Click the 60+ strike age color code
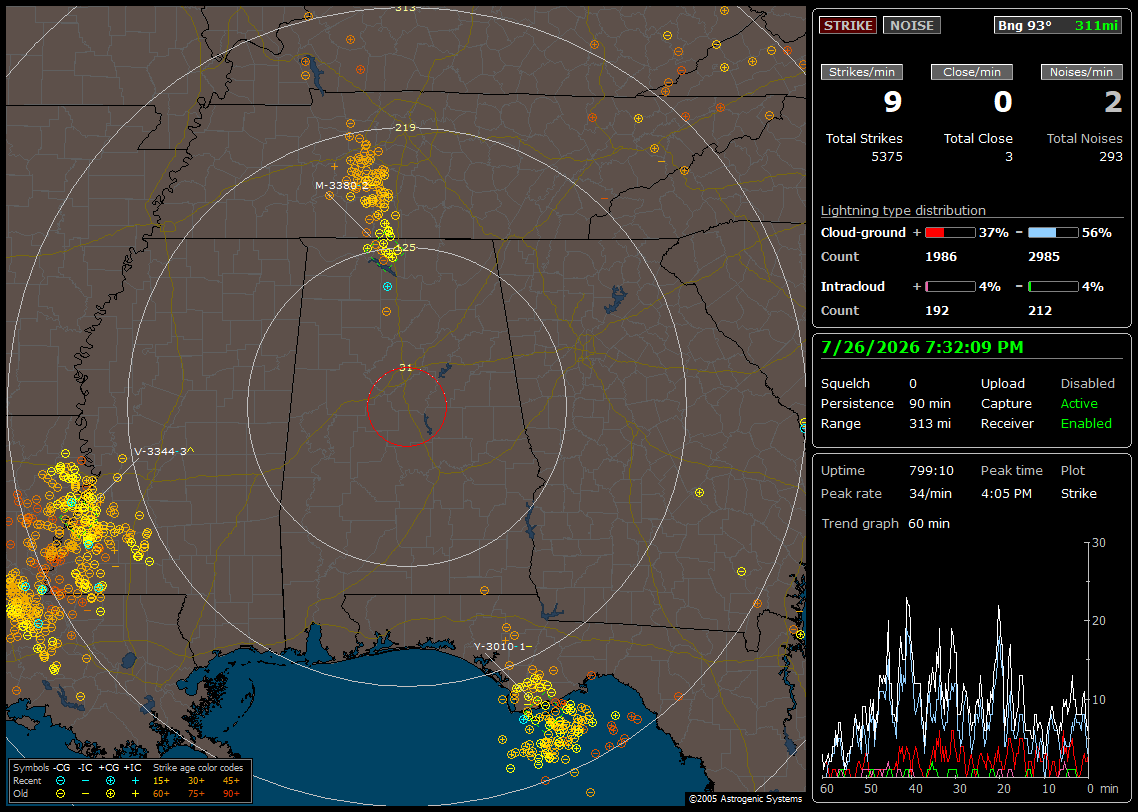The height and width of the screenshot is (812, 1138). tap(161, 794)
